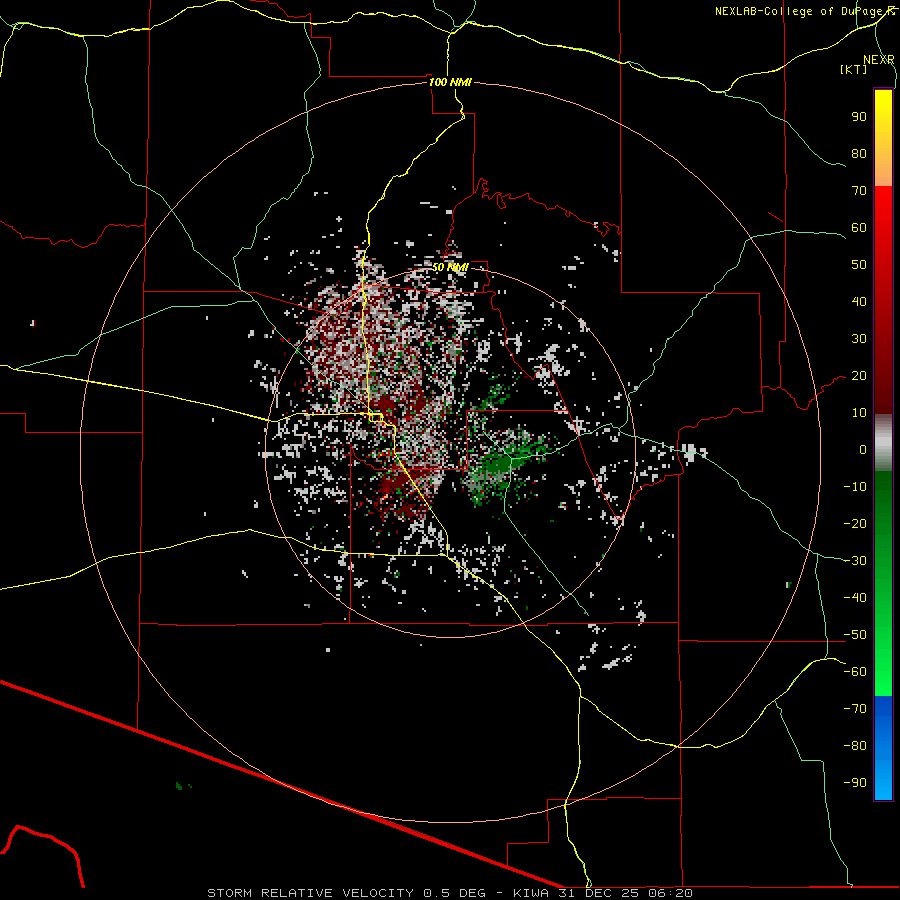Viewport: 900px width, 900px height.
Task: Click the positive 60 scale value
Action: [859, 228]
